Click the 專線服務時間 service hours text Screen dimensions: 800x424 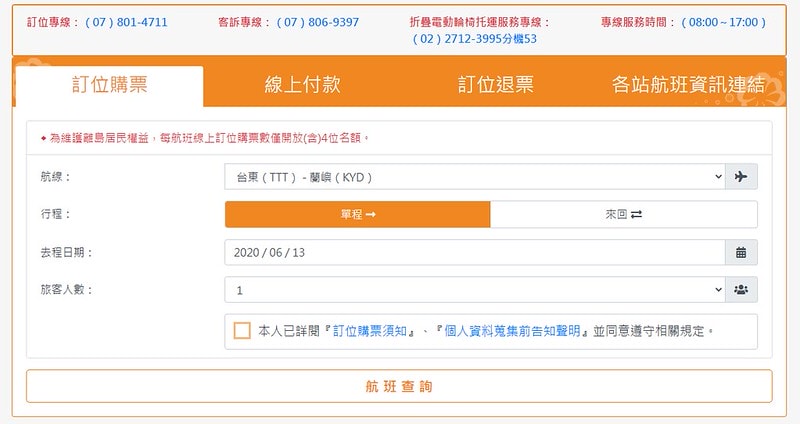click(684, 22)
